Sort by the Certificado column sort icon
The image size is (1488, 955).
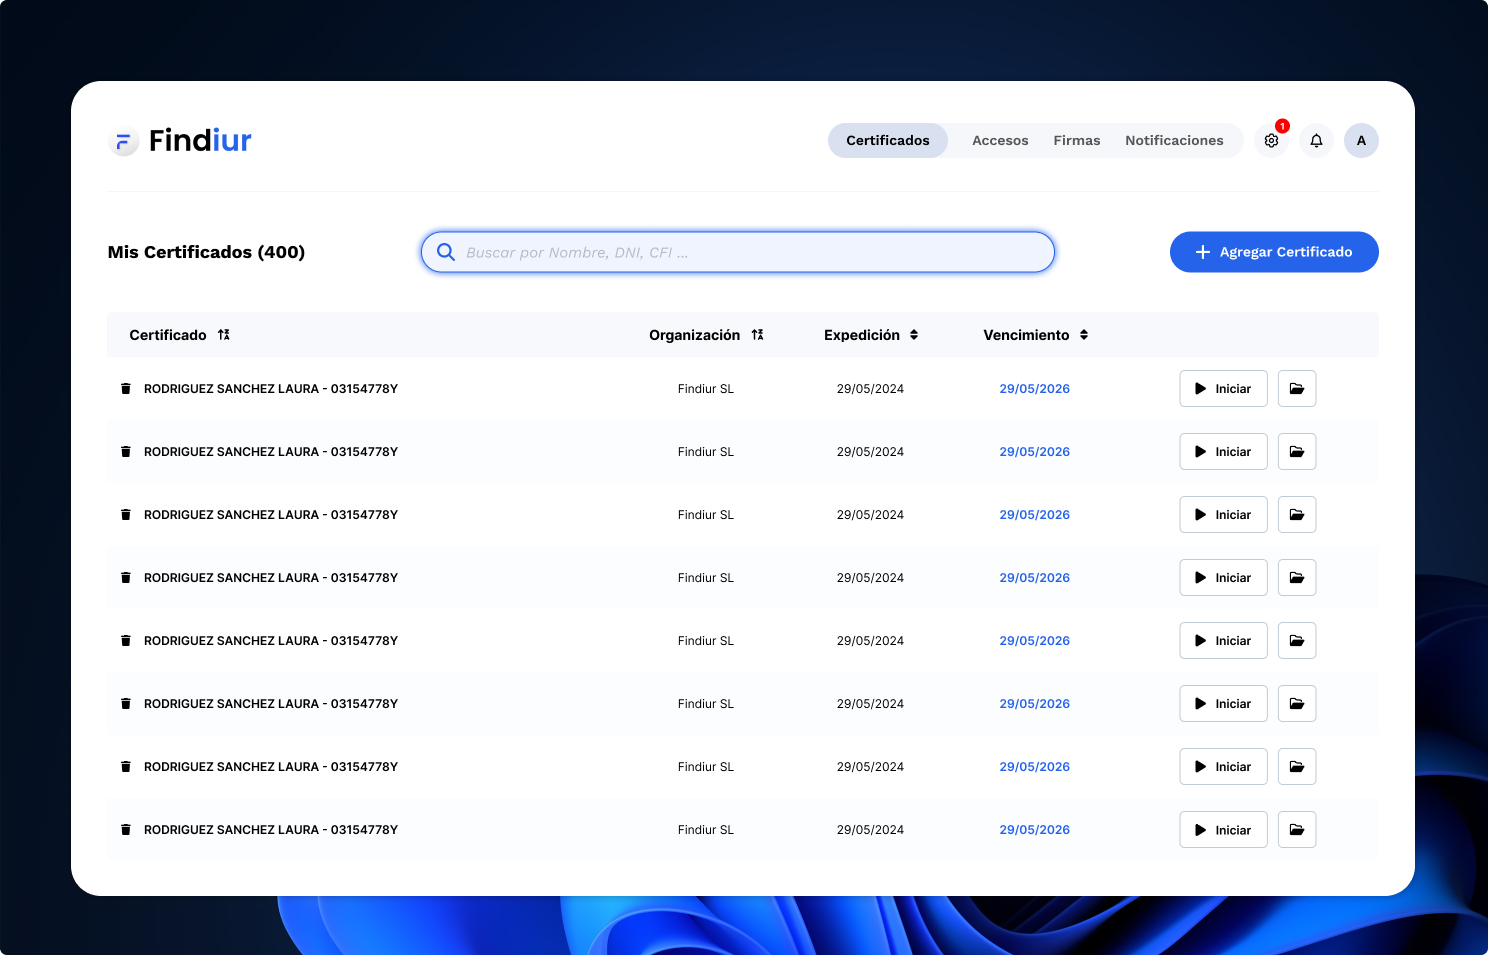224,335
